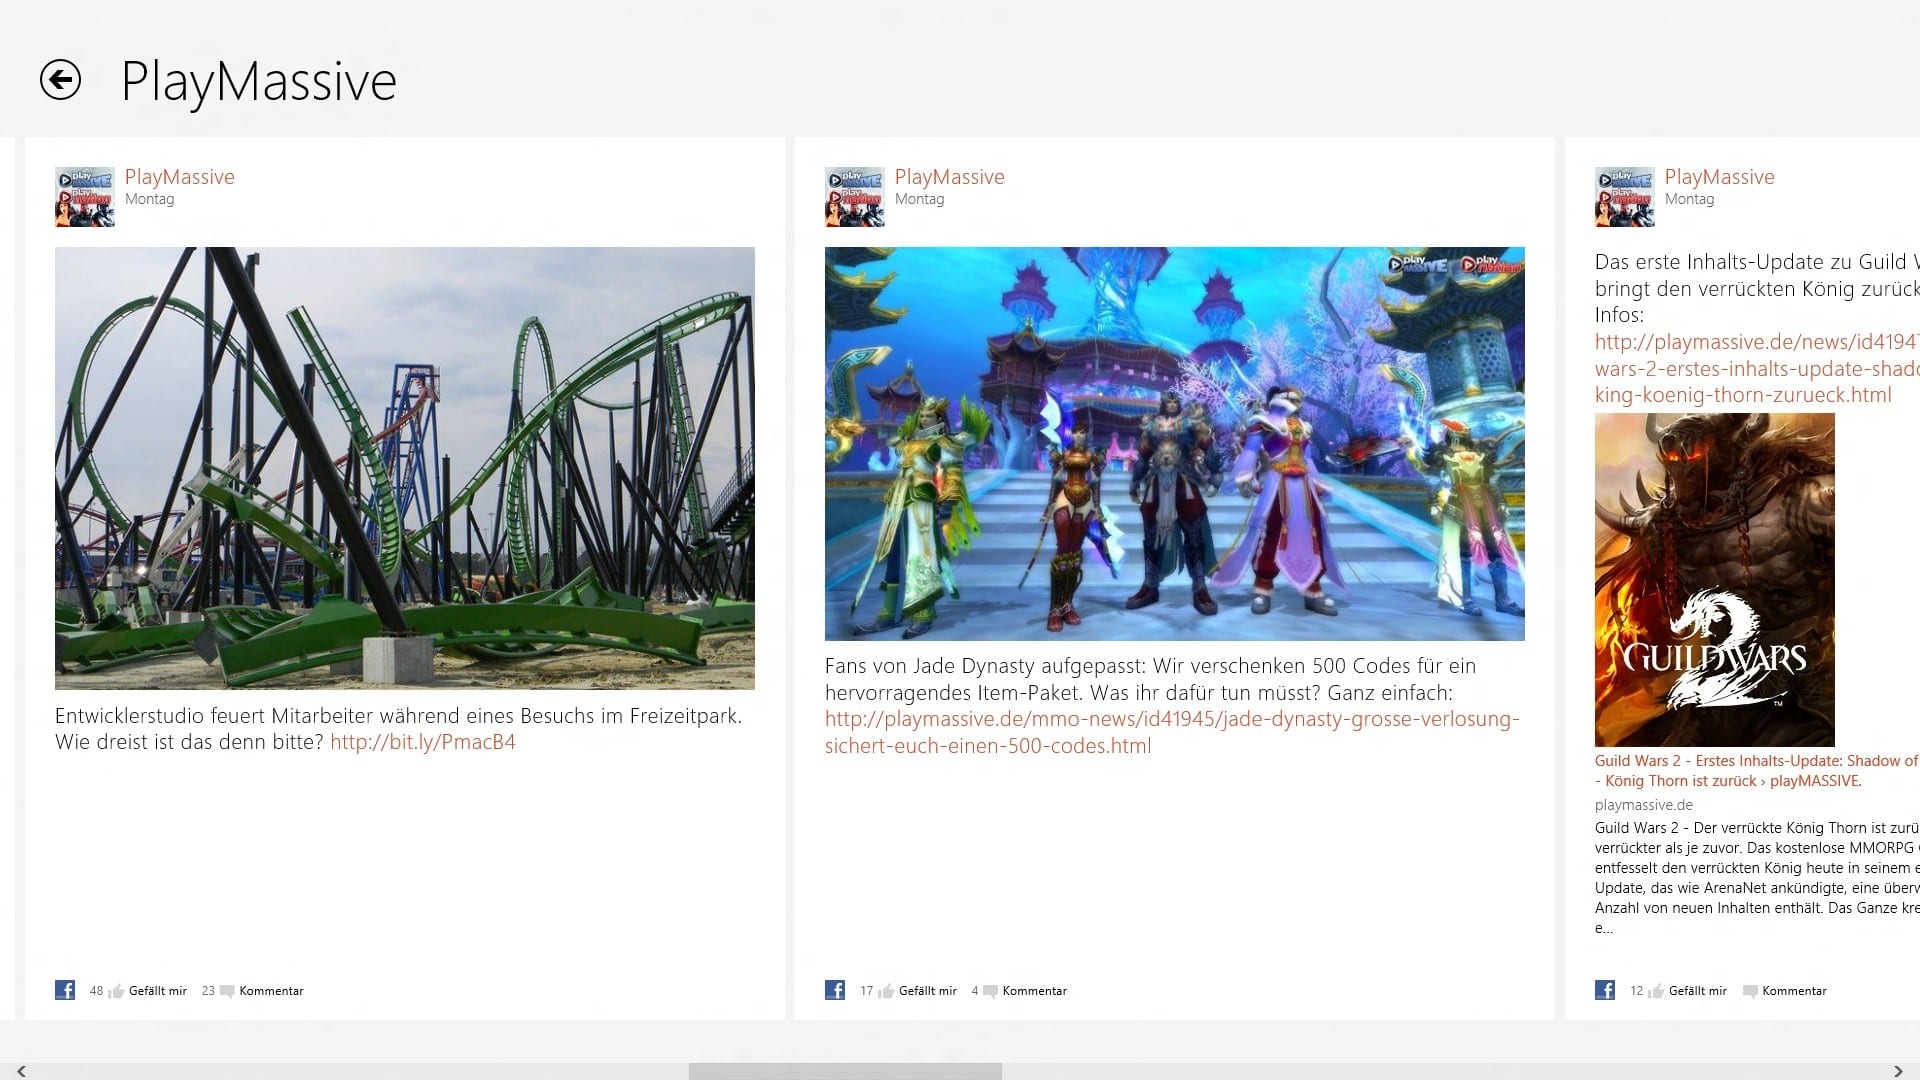Open Kommentar on Jade Dynasty post

coord(1034,991)
